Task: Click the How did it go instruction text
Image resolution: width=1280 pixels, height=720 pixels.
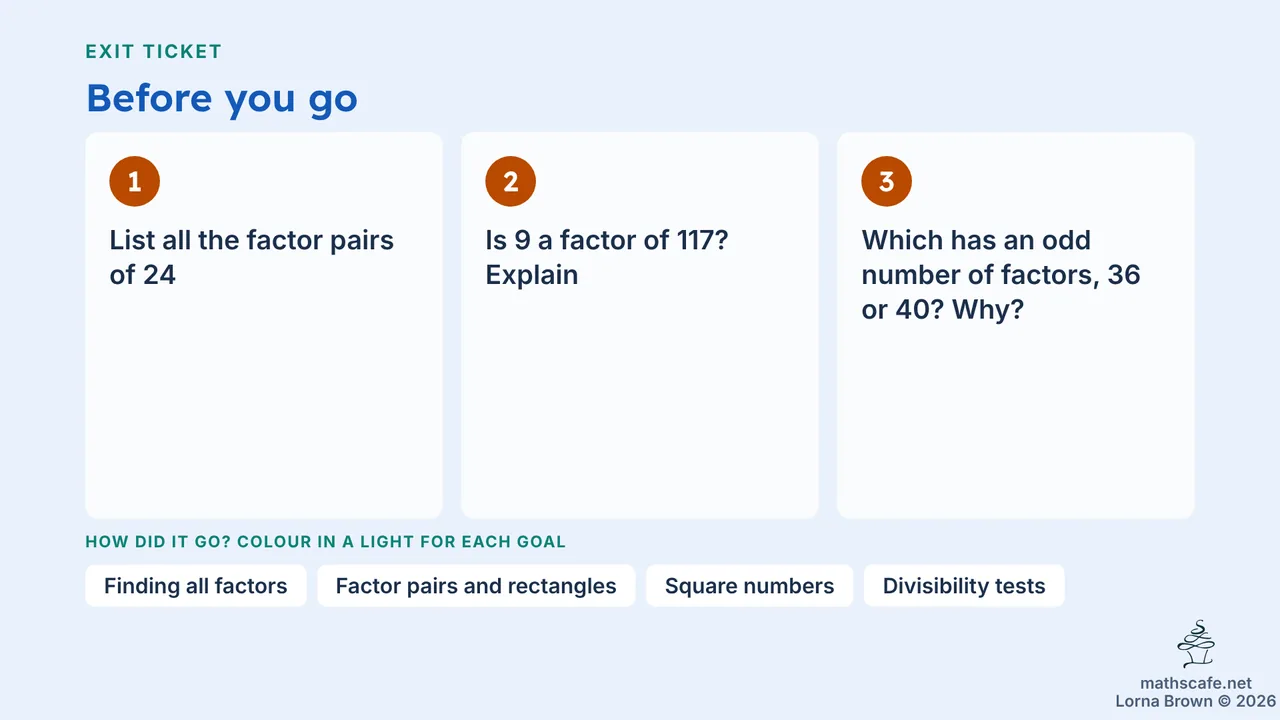Action: [x=326, y=542]
